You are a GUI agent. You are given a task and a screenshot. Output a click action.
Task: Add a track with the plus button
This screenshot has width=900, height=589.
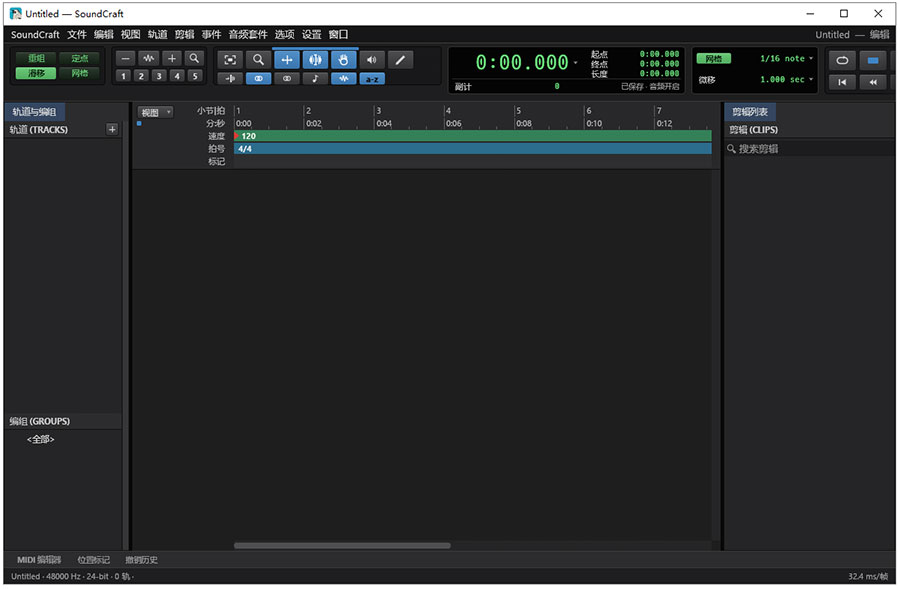[112, 129]
